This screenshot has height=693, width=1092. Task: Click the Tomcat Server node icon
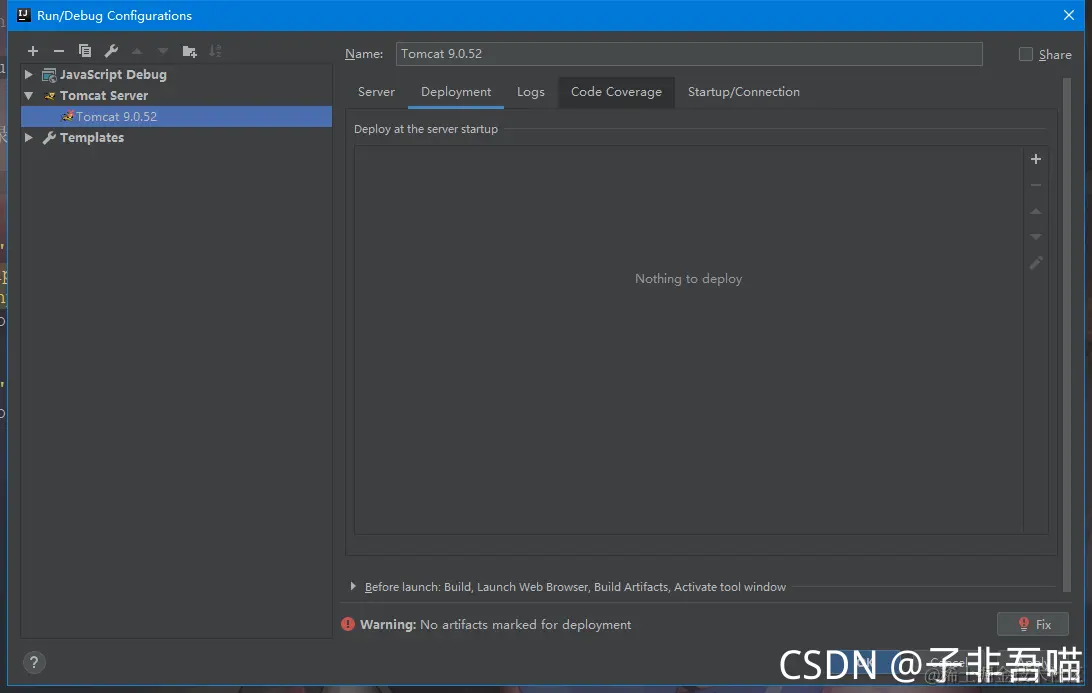click(49, 95)
